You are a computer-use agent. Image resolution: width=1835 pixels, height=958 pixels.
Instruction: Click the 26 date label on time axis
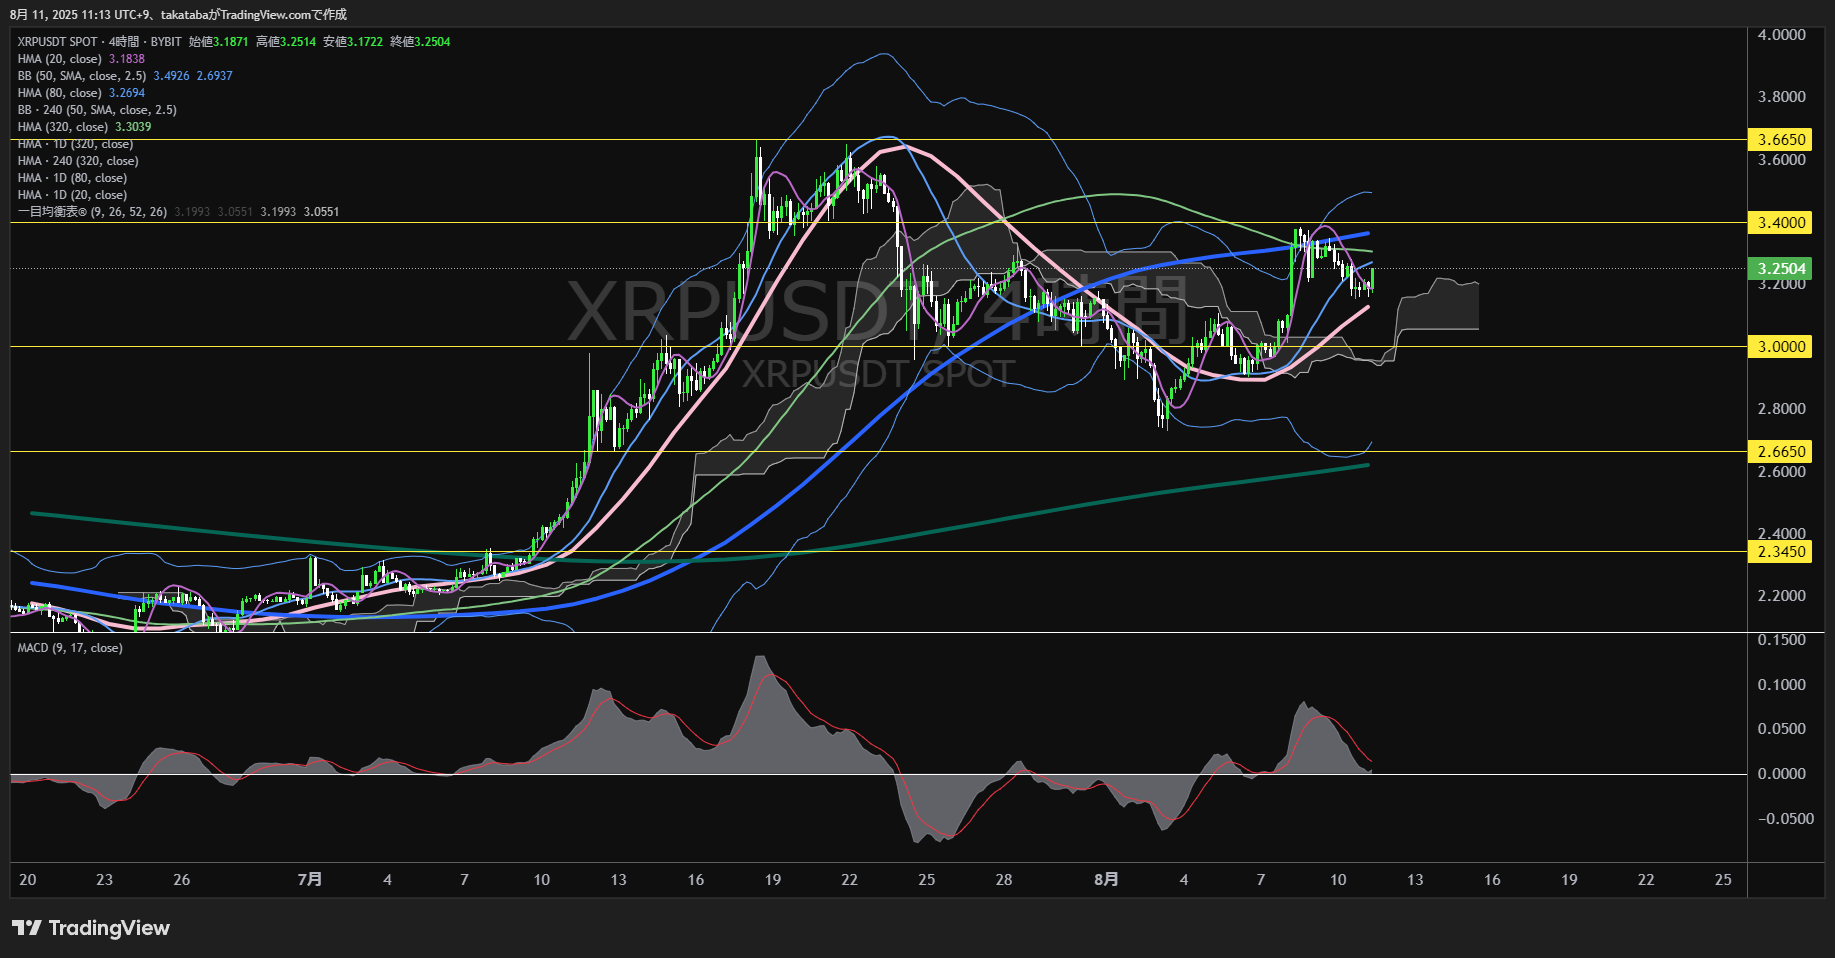182,880
